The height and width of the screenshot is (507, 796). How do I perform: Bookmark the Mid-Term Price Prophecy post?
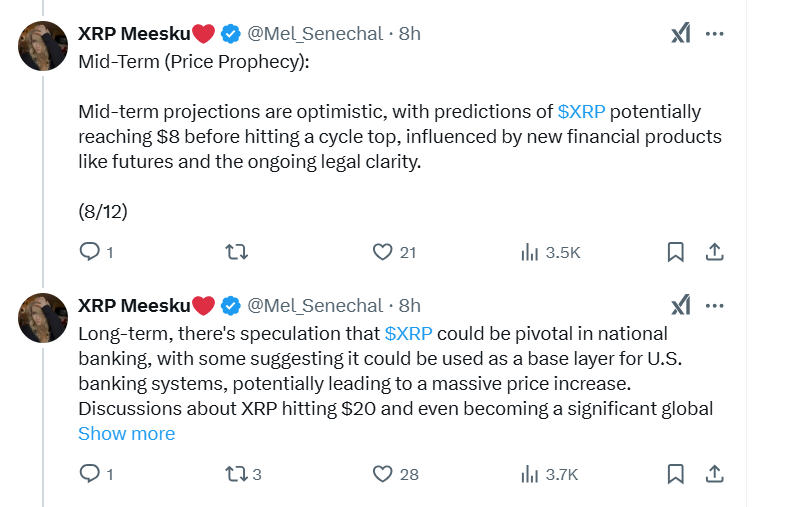pos(676,252)
